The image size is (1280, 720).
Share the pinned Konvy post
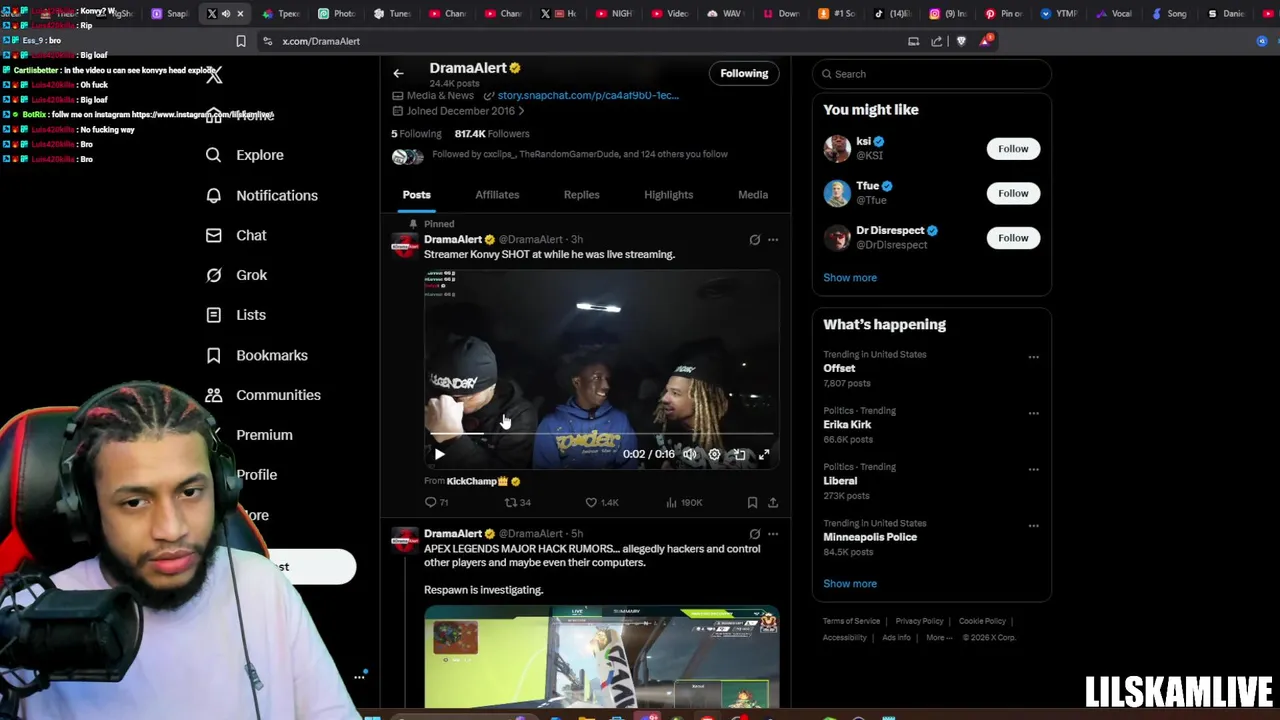pyautogui.click(x=773, y=502)
